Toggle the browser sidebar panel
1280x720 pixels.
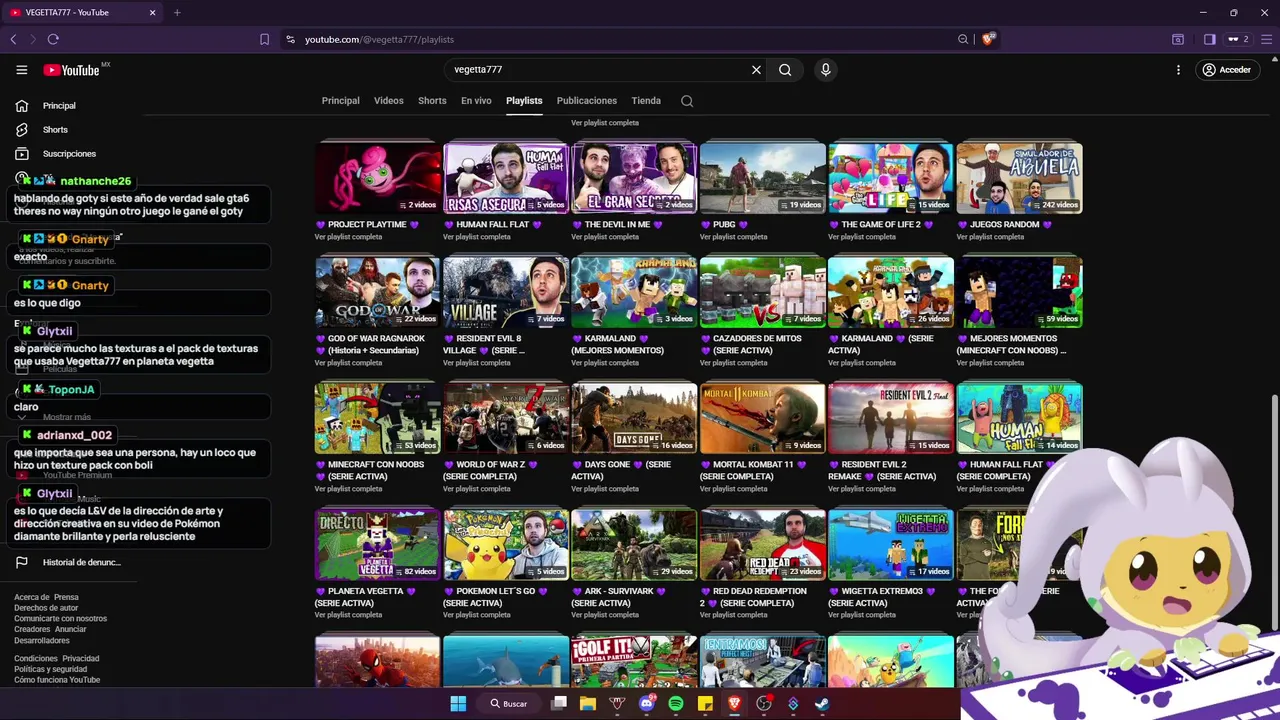pos(1209,39)
